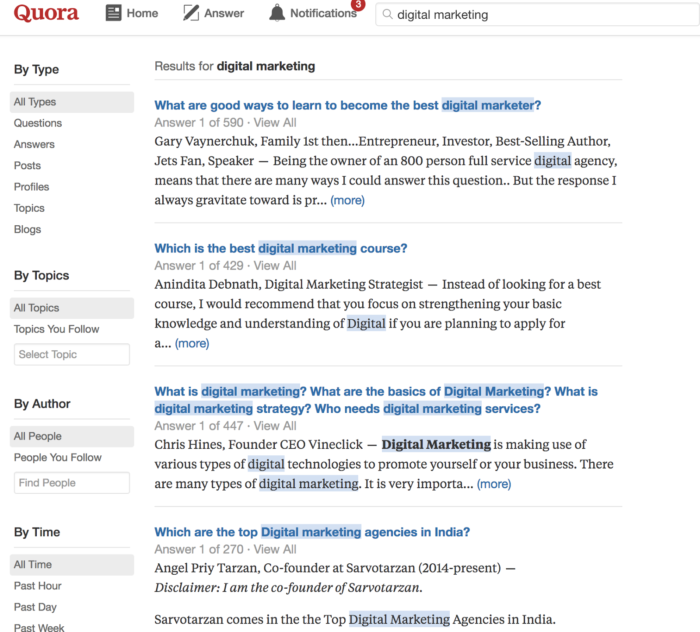Viewport: 700px width, 632px height.
Task: Click 'Results for digital marketing' heading
Action: pos(235,66)
